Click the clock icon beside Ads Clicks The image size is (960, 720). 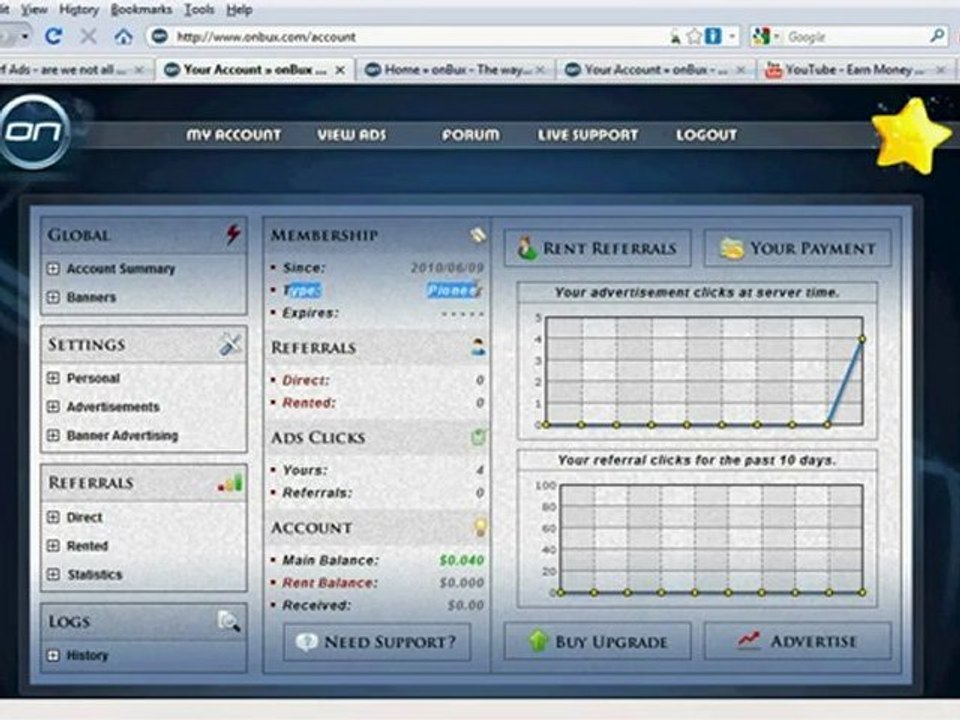click(x=478, y=437)
